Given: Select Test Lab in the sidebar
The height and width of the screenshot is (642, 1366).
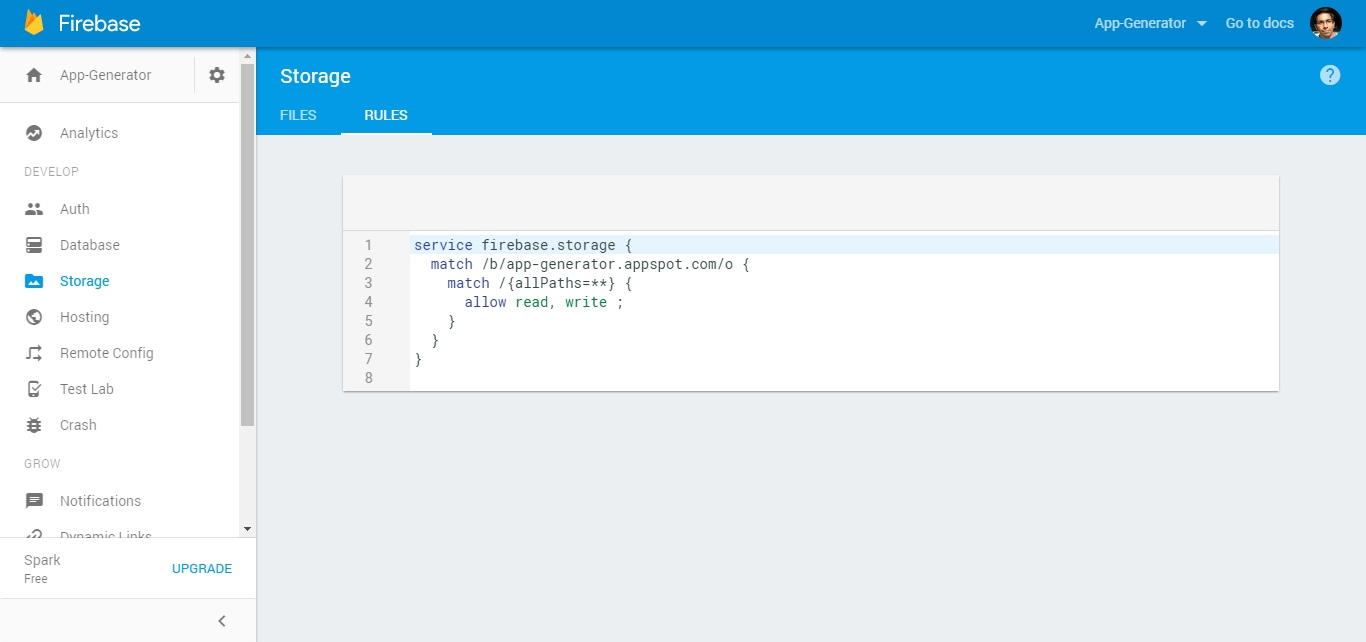Looking at the screenshot, I should point(88,388).
